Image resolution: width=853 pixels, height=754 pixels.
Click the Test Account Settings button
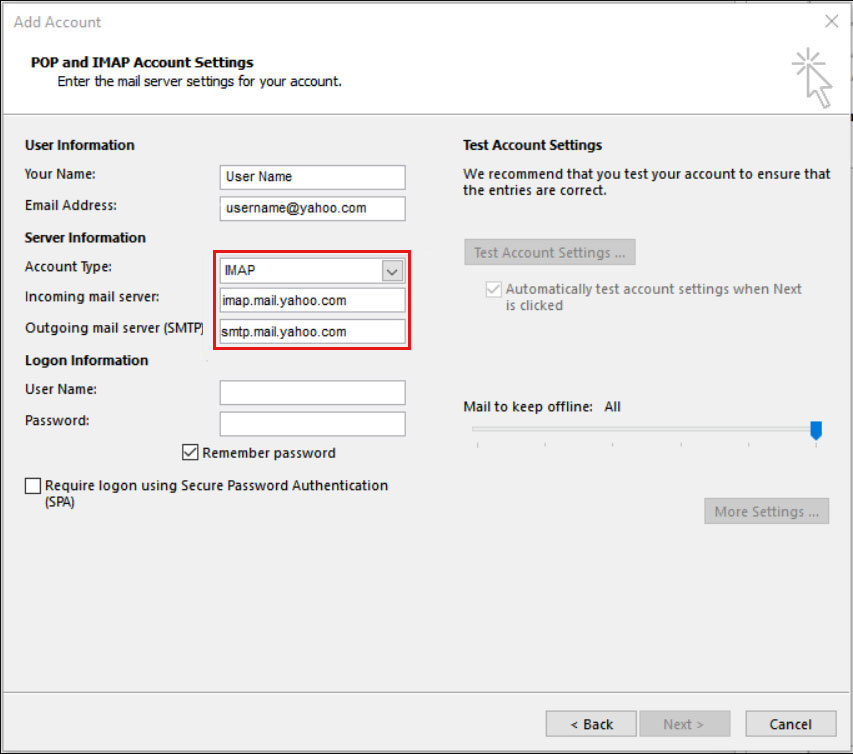click(x=549, y=251)
